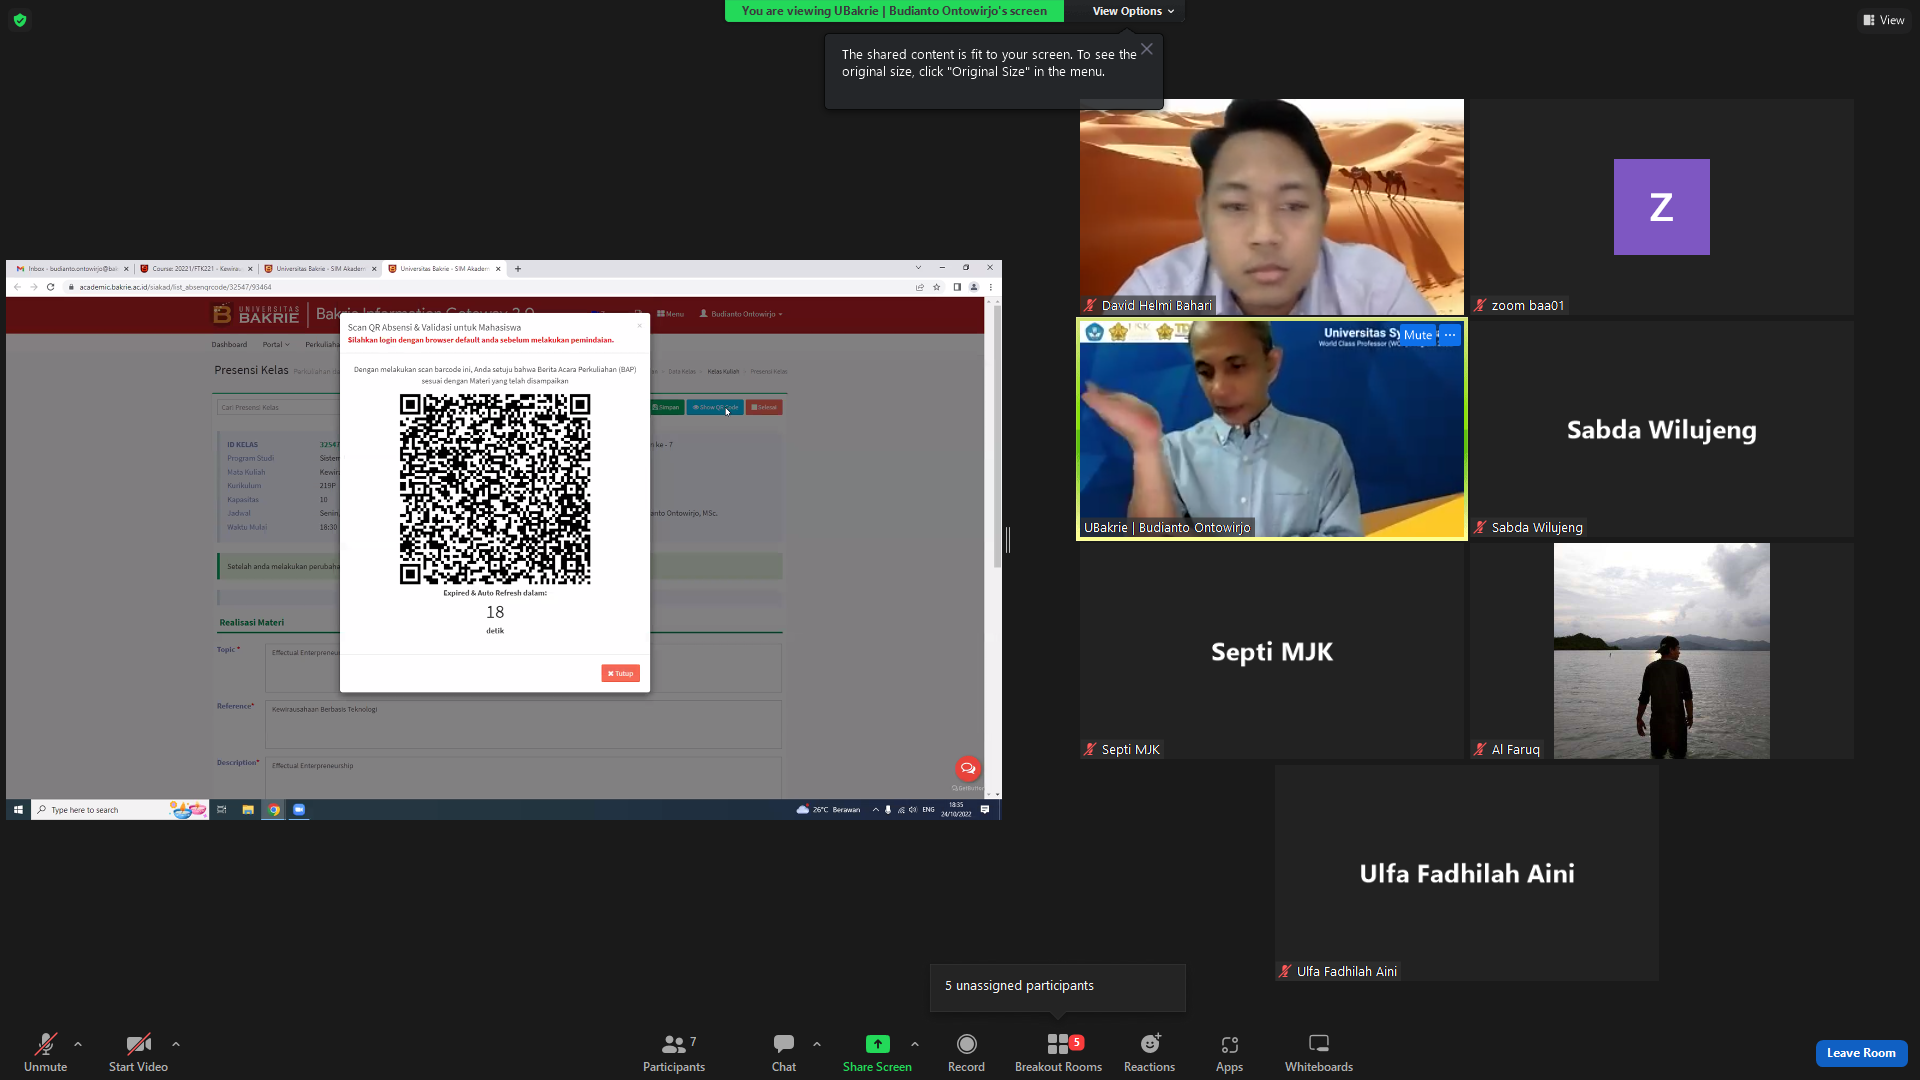The width and height of the screenshot is (1920, 1080).
Task: Open the tab search chevron in shared browser
Action: pyautogui.click(x=918, y=268)
